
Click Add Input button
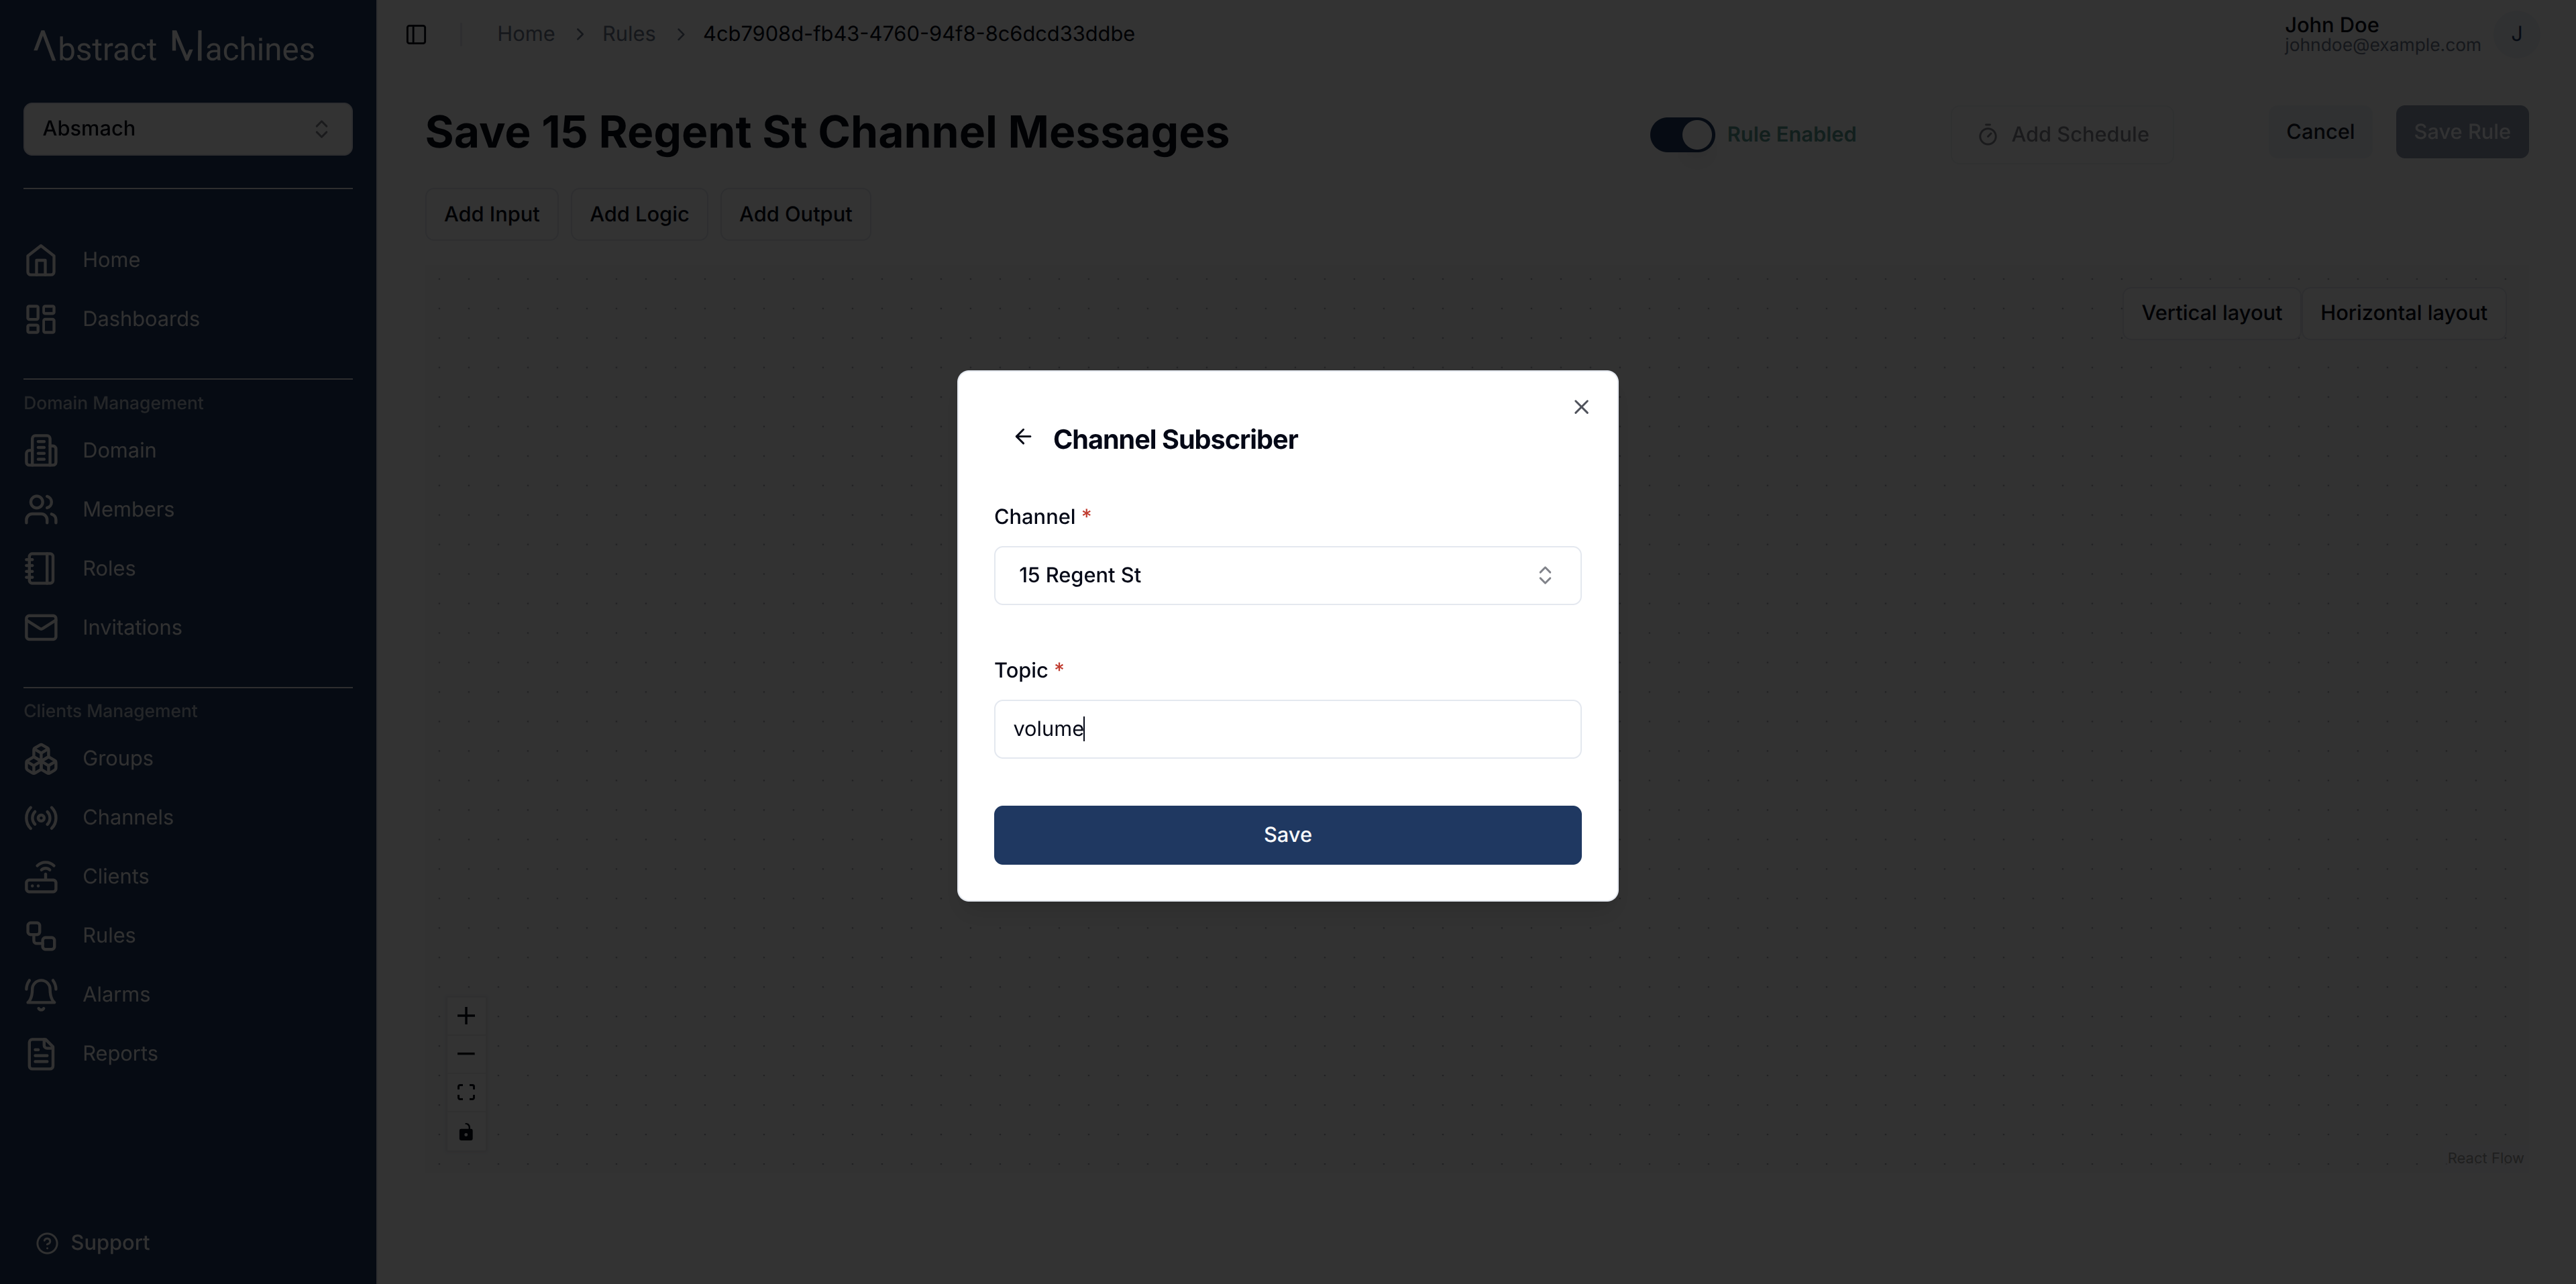[x=492, y=214]
